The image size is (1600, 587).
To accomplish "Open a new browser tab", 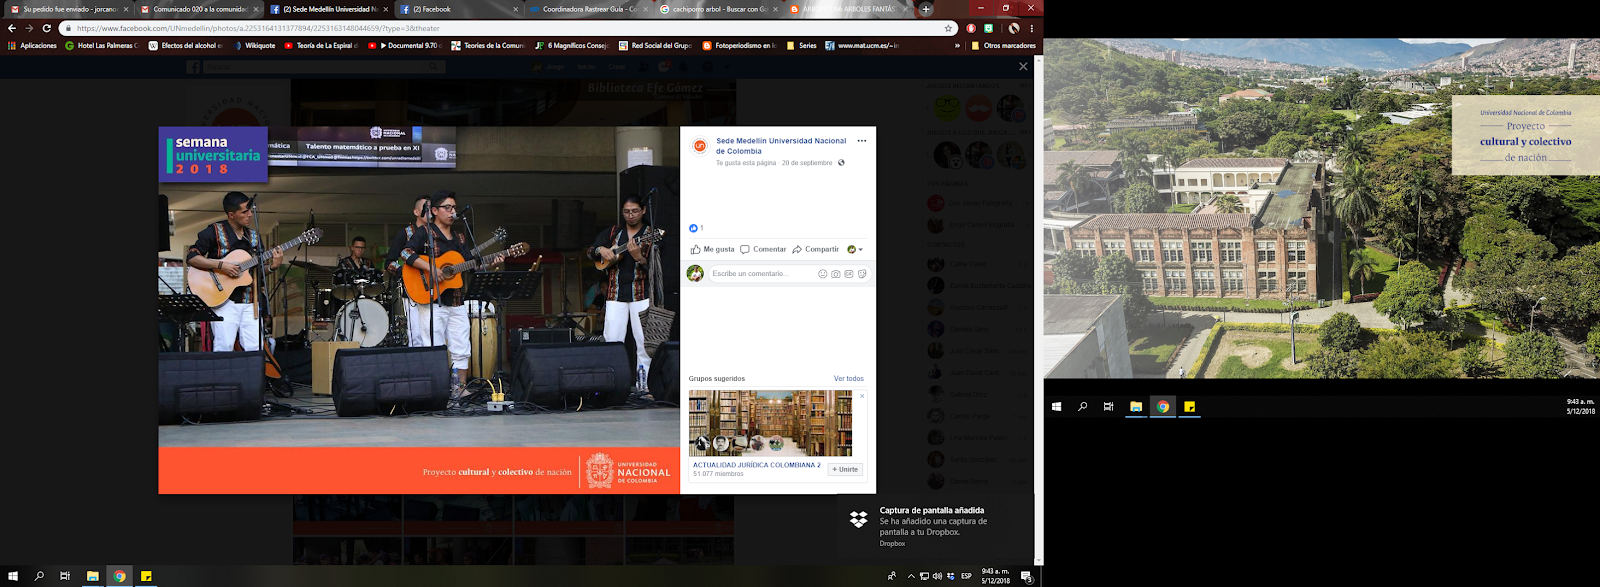I will [926, 9].
